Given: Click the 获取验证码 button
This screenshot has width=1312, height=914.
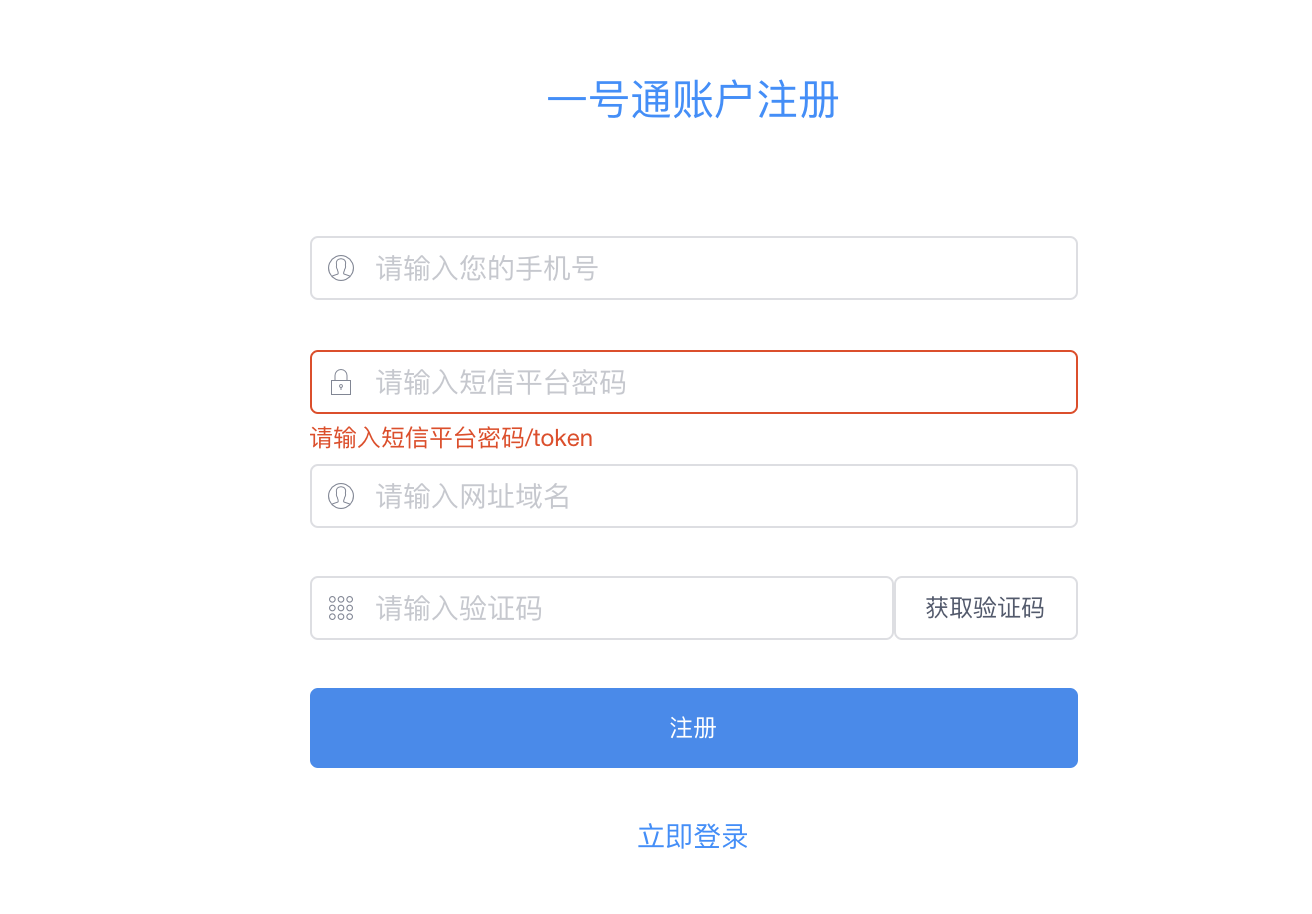Looking at the screenshot, I should pyautogui.click(x=986, y=608).
